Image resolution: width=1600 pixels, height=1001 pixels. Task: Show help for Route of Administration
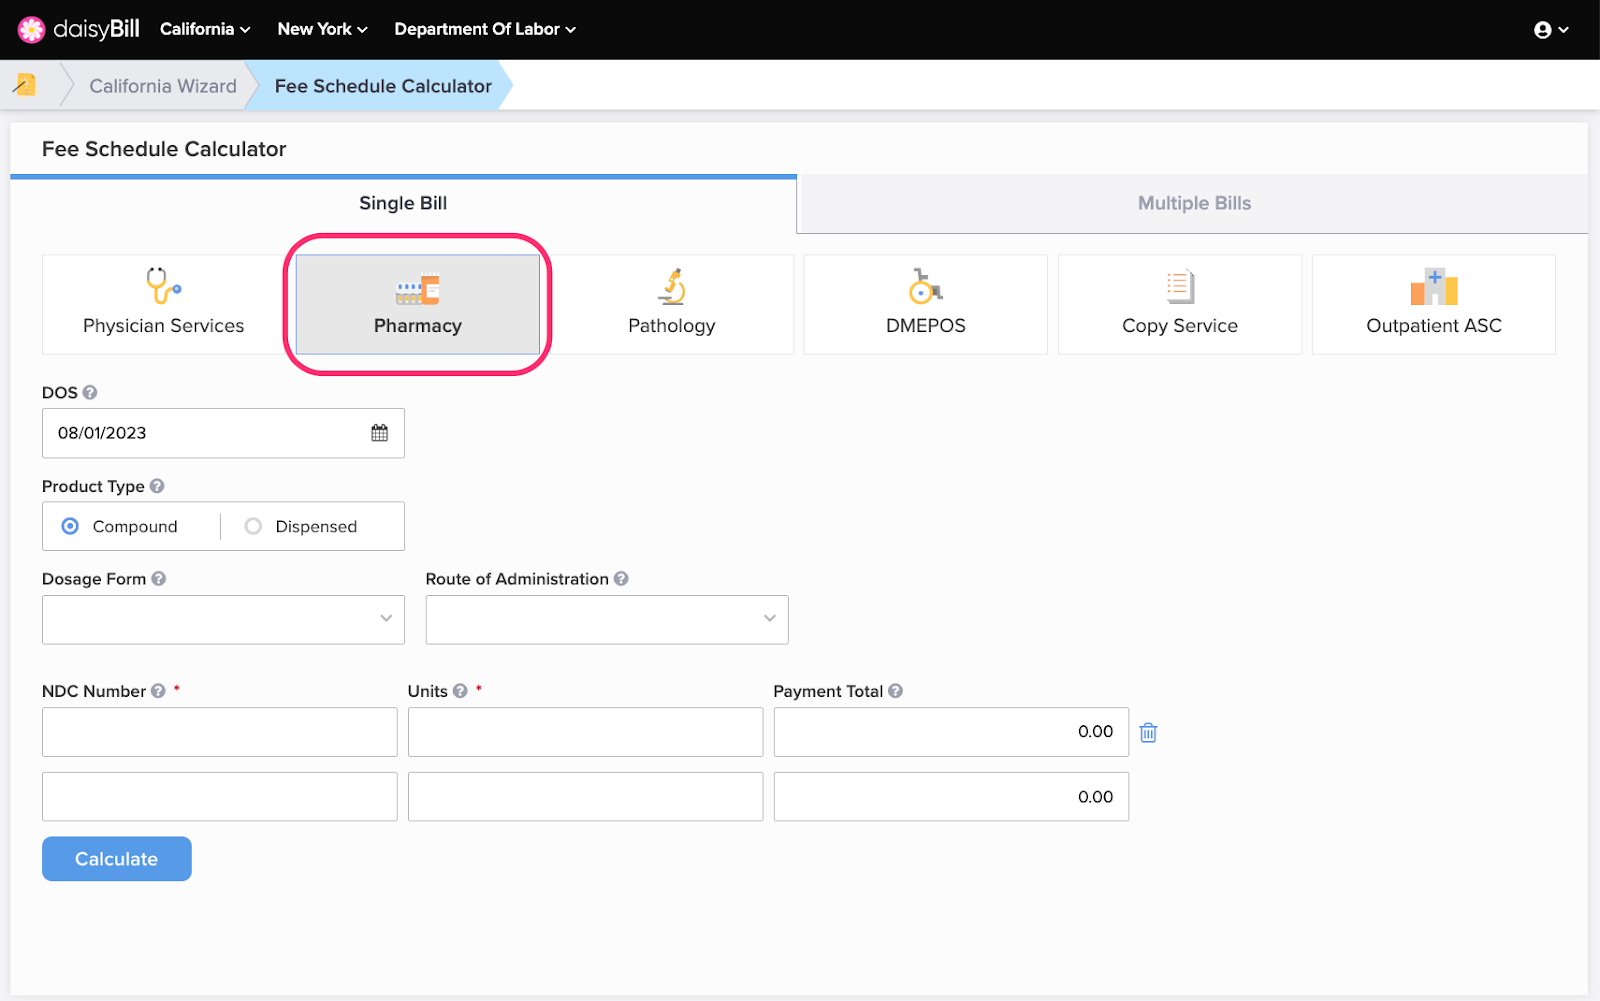click(621, 579)
